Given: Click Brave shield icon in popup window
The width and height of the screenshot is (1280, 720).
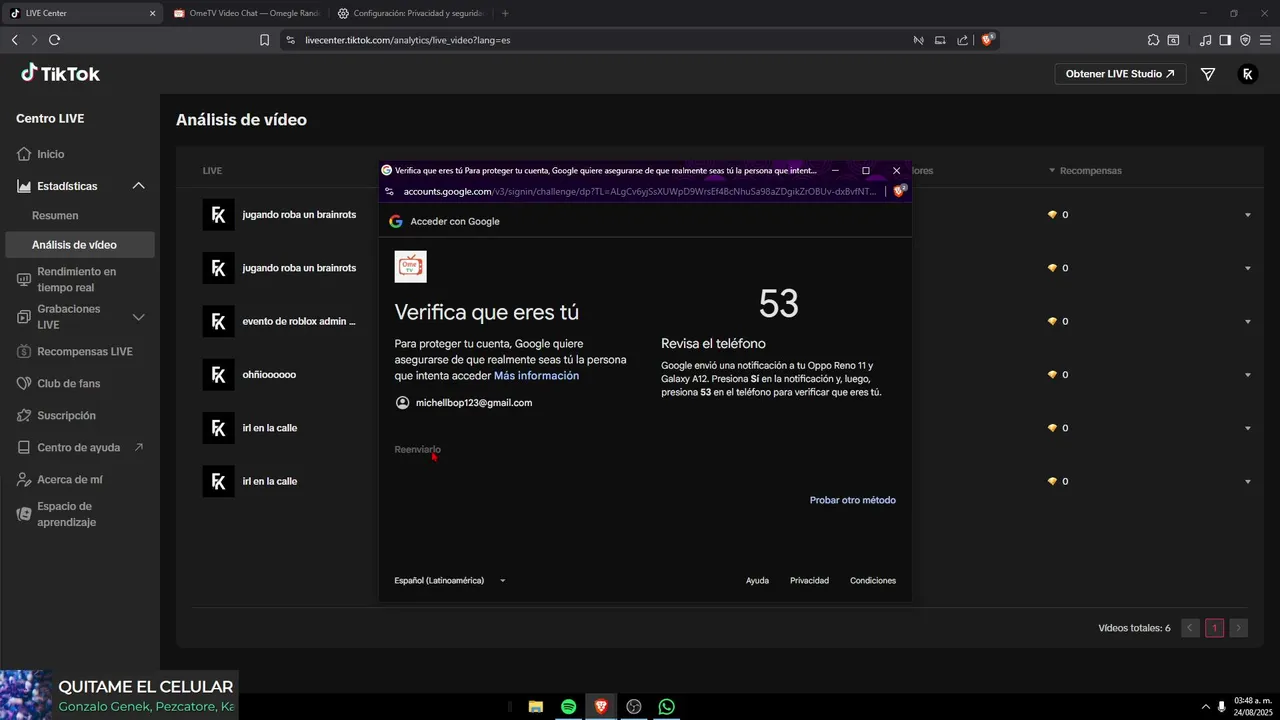Looking at the screenshot, I should click(899, 191).
